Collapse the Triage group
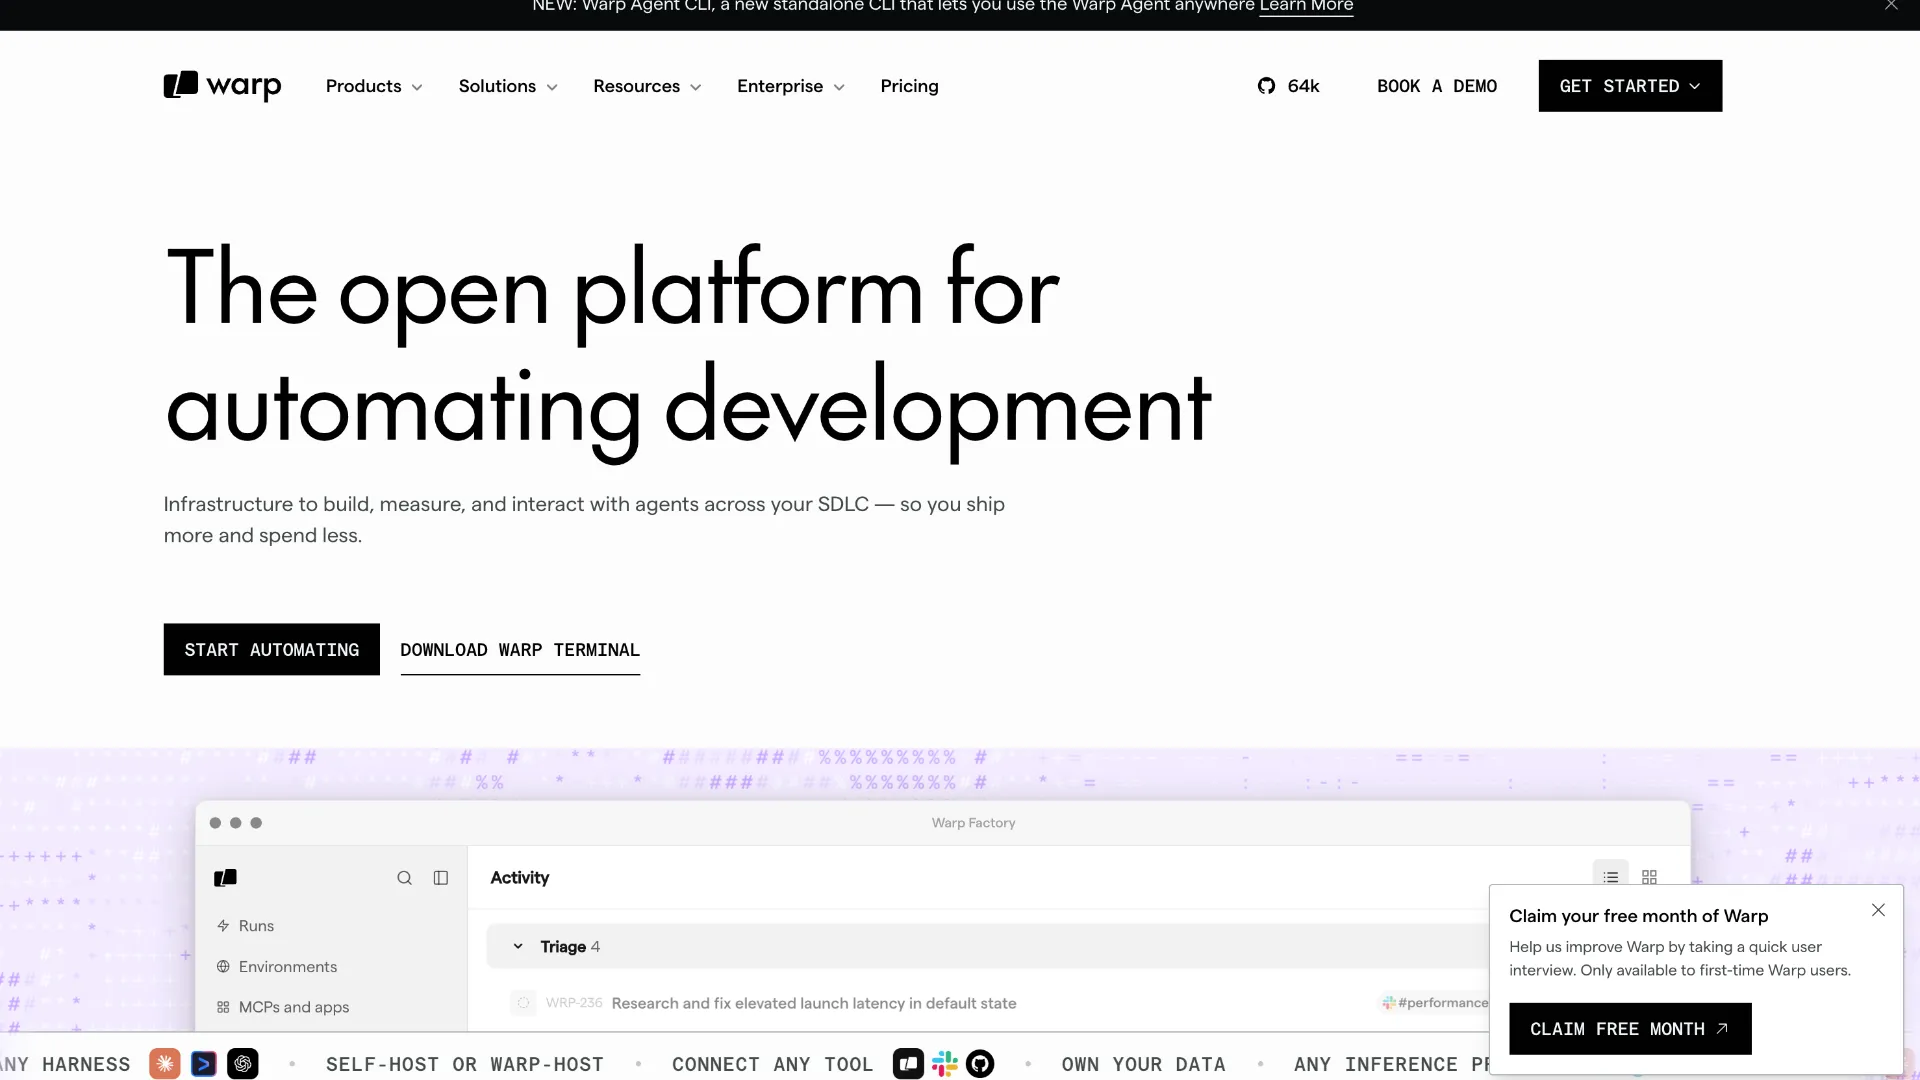Viewport: 1920px width, 1080px height. click(x=518, y=947)
